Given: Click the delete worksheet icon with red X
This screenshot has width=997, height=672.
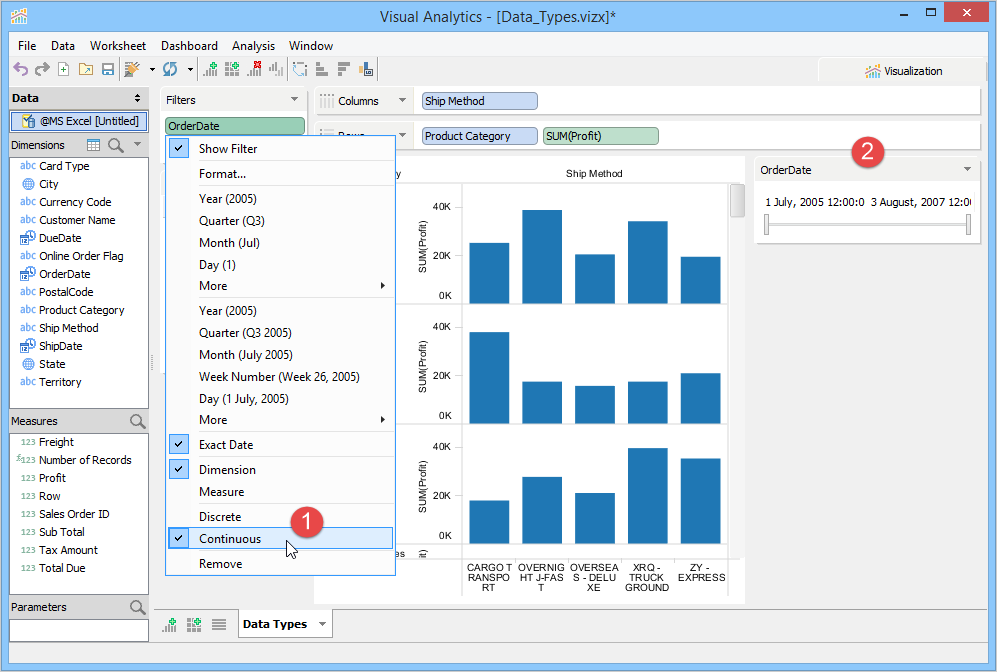Looking at the screenshot, I should (254, 70).
